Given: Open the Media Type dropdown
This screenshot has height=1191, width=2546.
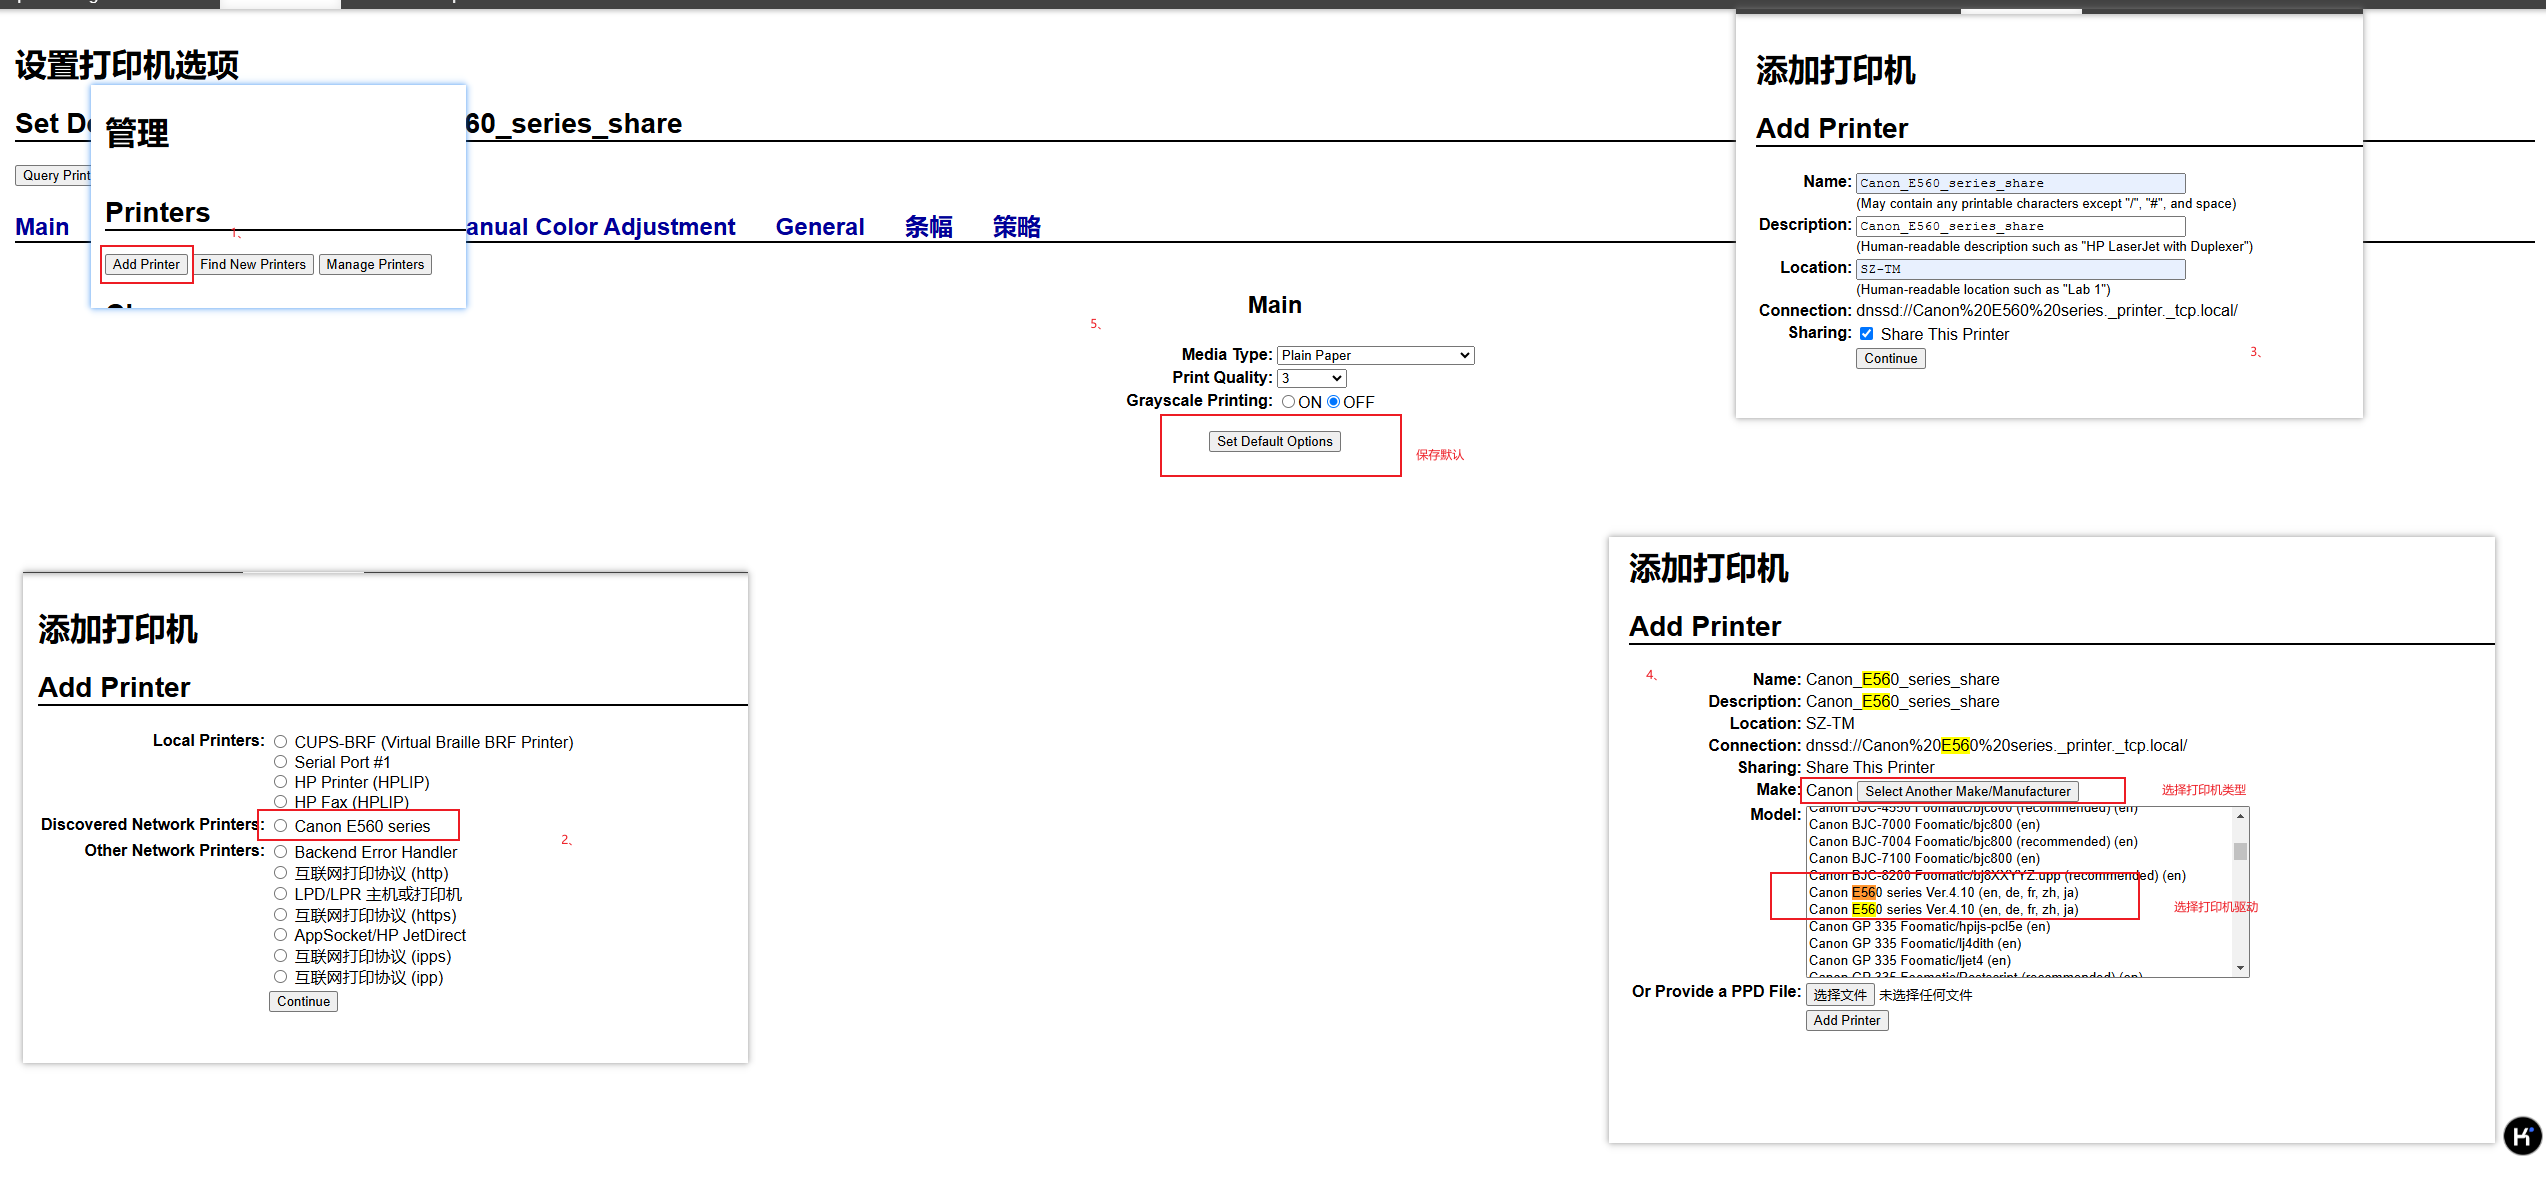Looking at the screenshot, I should tap(1376, 355).
